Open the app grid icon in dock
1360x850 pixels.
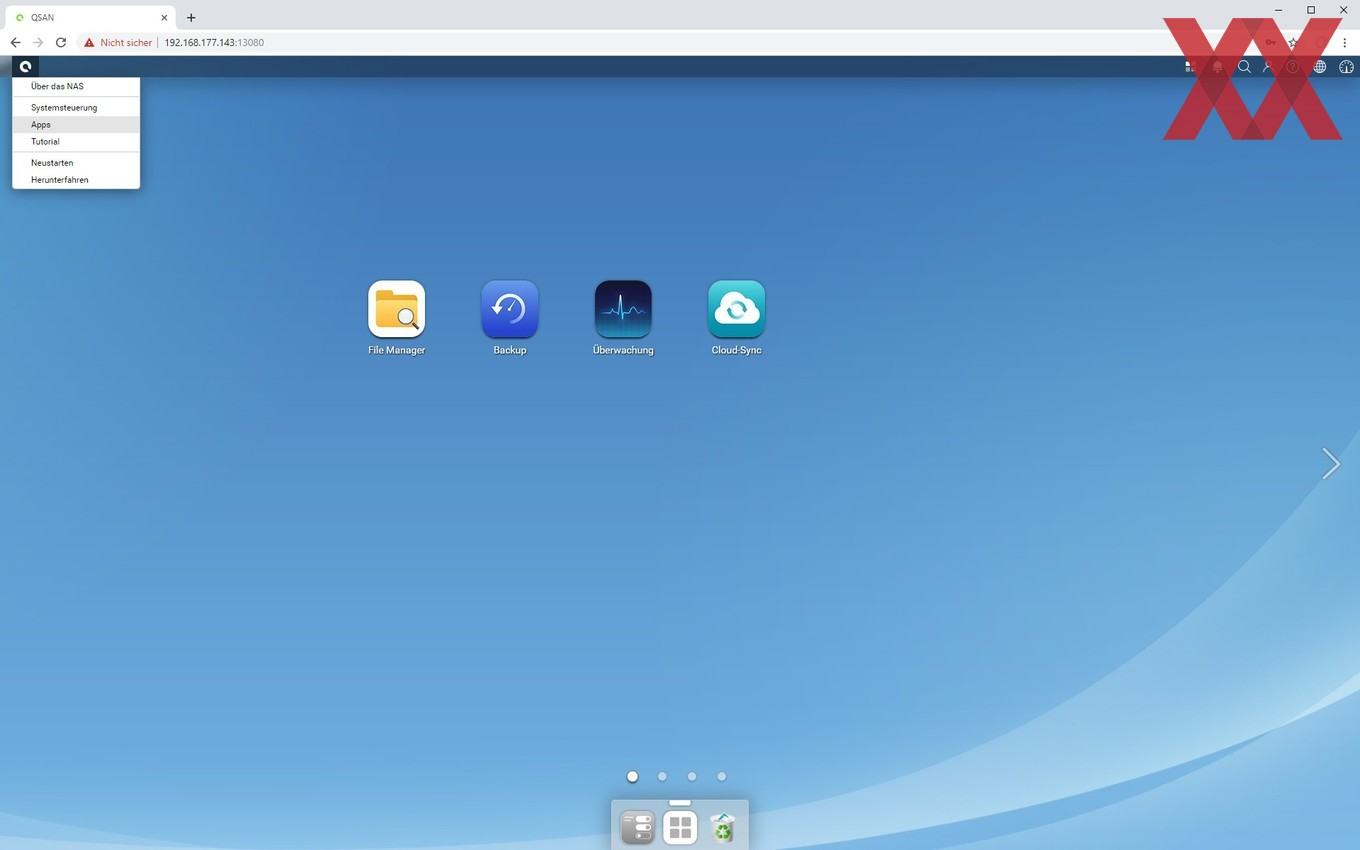tap(680, 828)
